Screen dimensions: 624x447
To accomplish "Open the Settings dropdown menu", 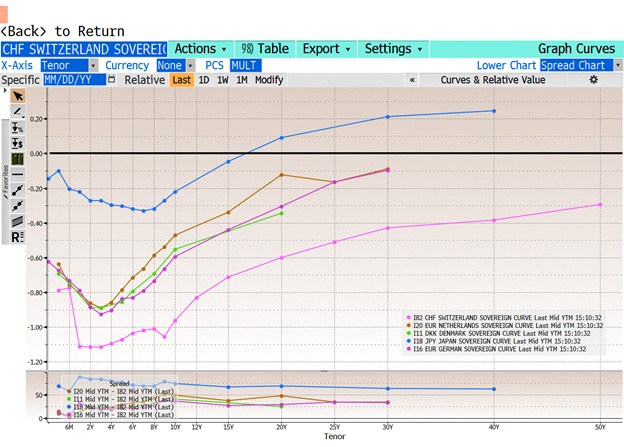I will (393, 49).
